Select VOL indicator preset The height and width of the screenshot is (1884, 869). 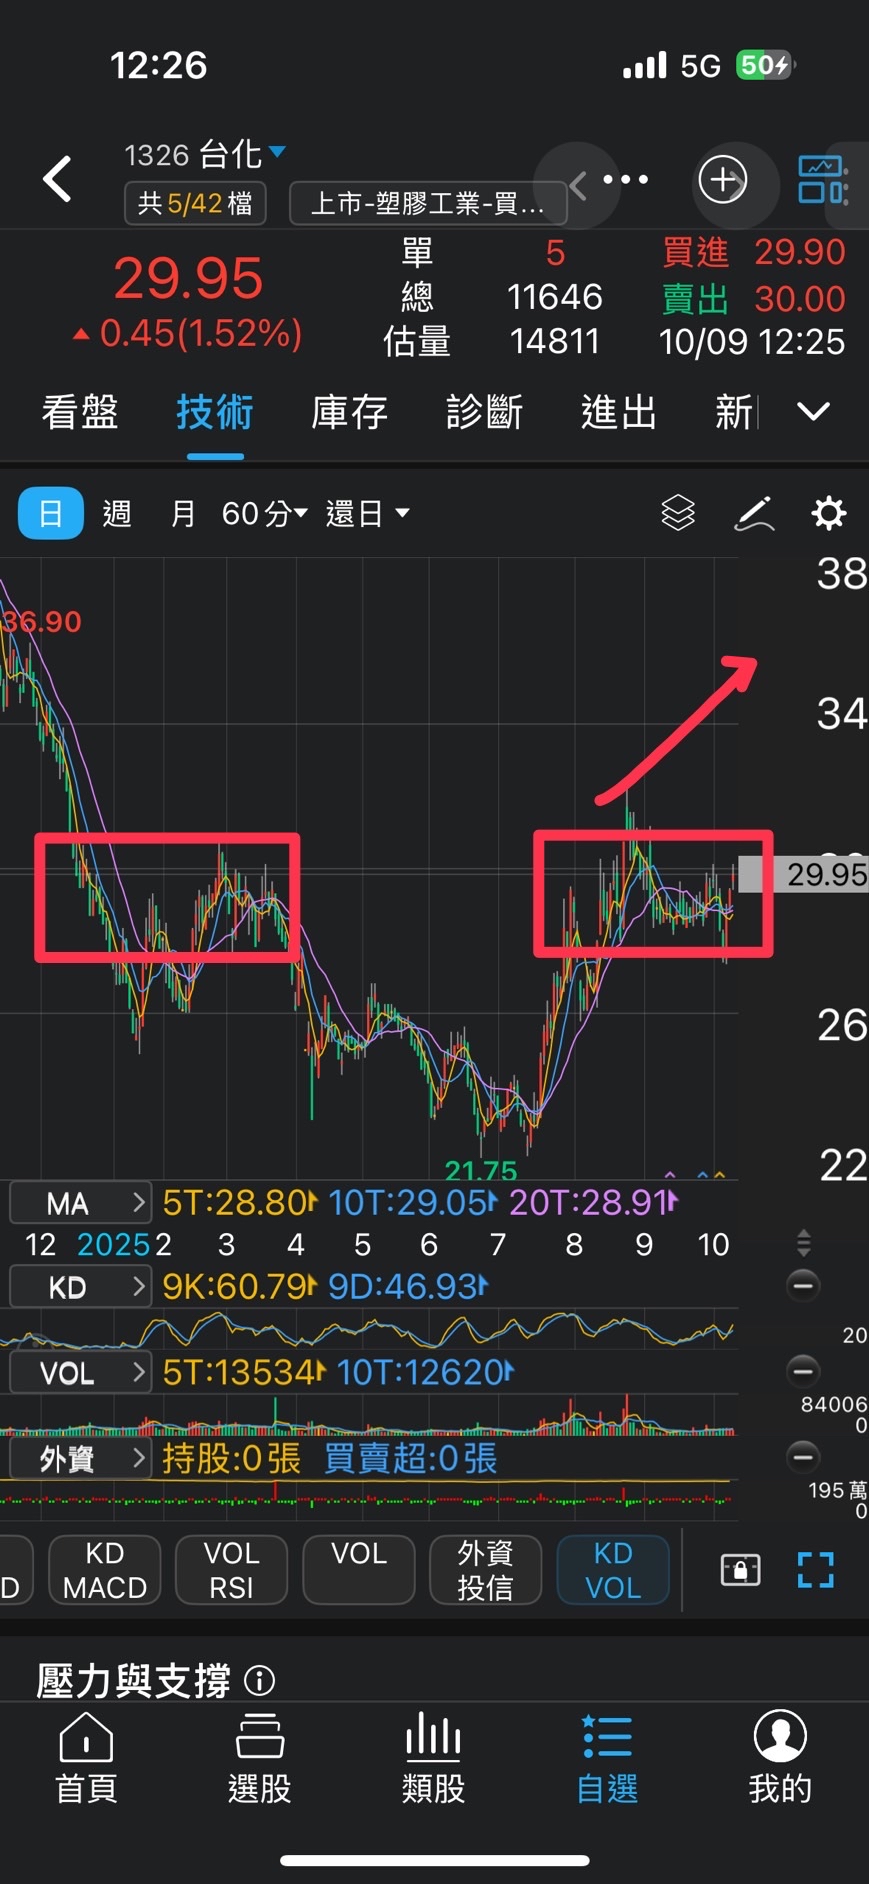pyautogui.click(x=358, y=1570)
